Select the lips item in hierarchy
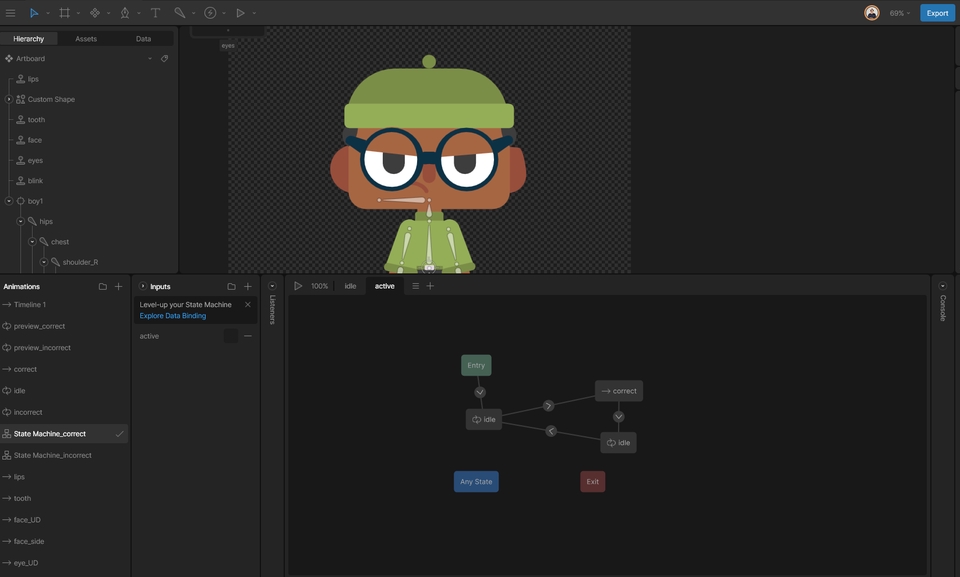The width and height of the screenshot is (960, 577). point(33,79)
